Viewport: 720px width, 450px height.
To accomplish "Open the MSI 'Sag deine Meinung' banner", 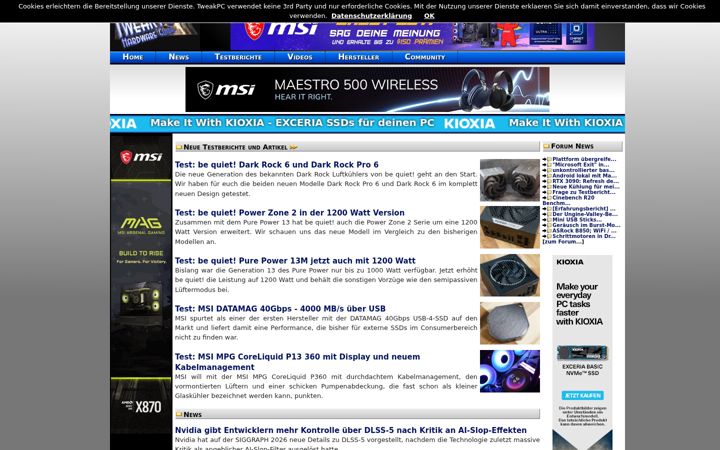I will click(412, 36).
